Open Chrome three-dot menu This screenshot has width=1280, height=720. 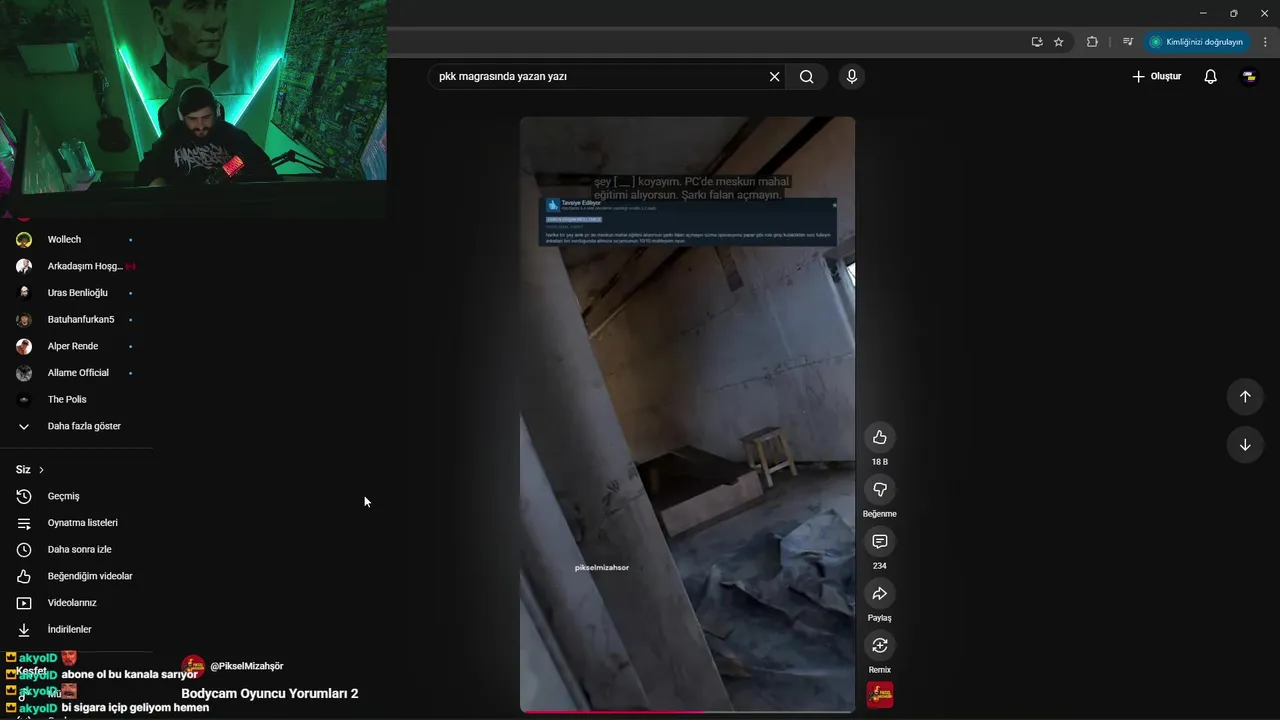(x=1265, y=42)
